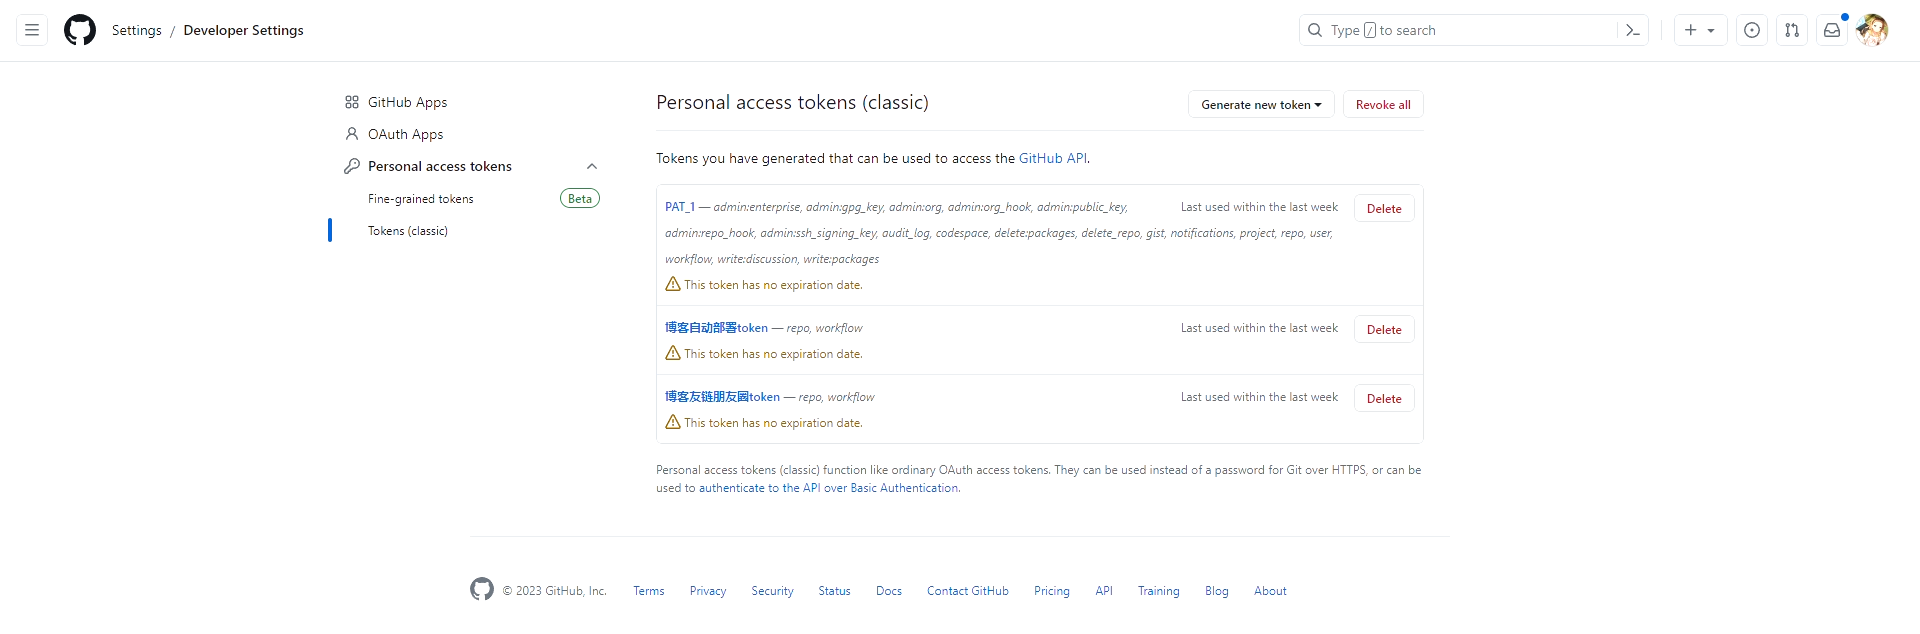Open the Generate new token dropdown

pyautogui.click(x=1261, y=104)
